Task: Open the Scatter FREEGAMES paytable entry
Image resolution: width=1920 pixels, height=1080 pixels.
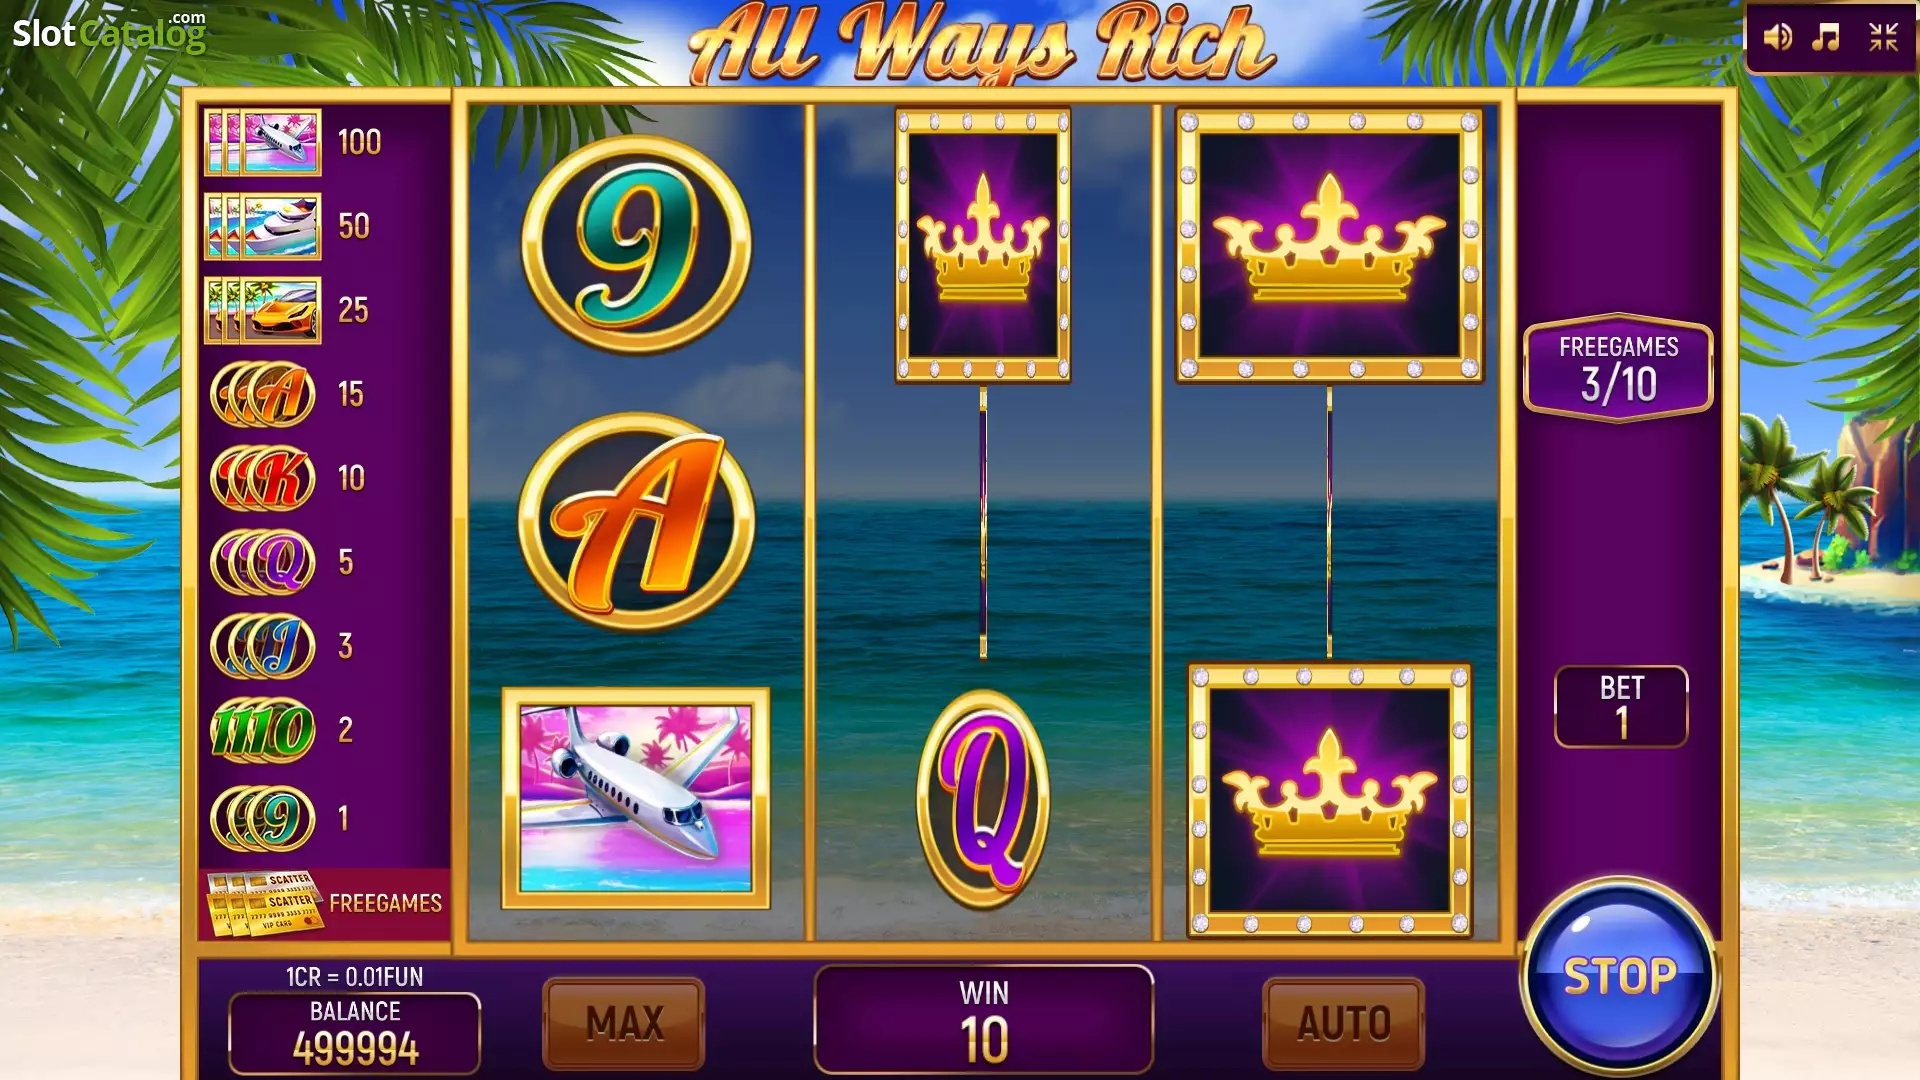Action: click(x=325, y=904)
